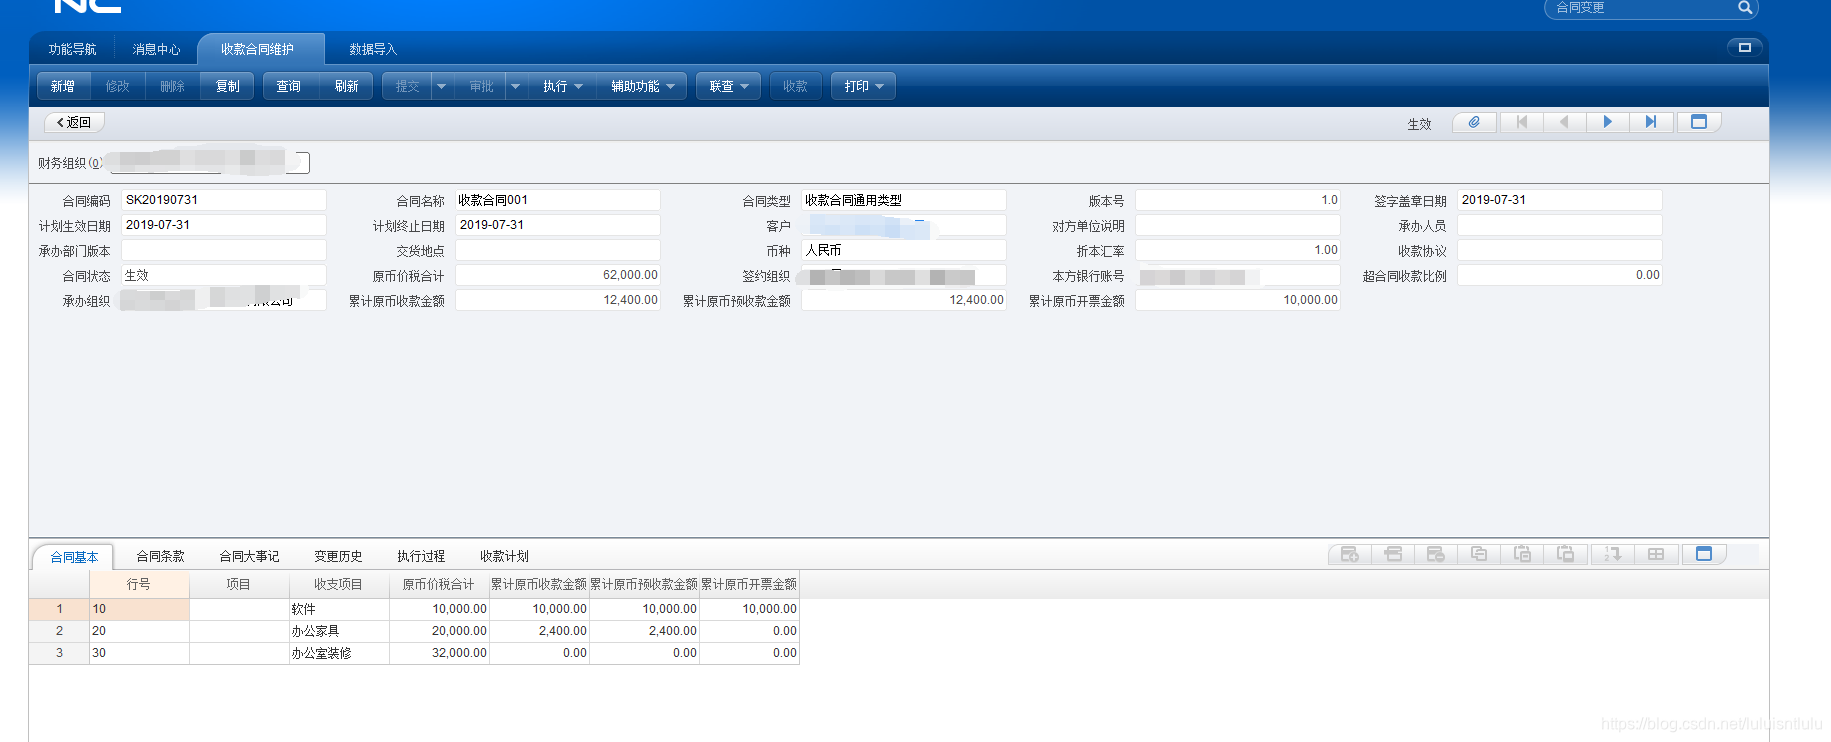Click paste row to end icon
This screenshot has width=1831, height=742.
pos(1566,554)
